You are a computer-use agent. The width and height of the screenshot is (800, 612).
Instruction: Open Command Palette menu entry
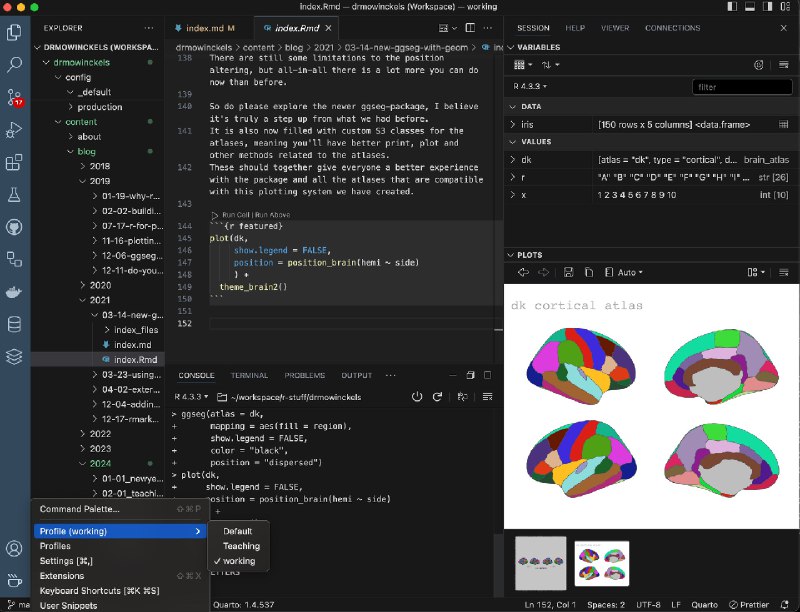(x=120, y=509)
